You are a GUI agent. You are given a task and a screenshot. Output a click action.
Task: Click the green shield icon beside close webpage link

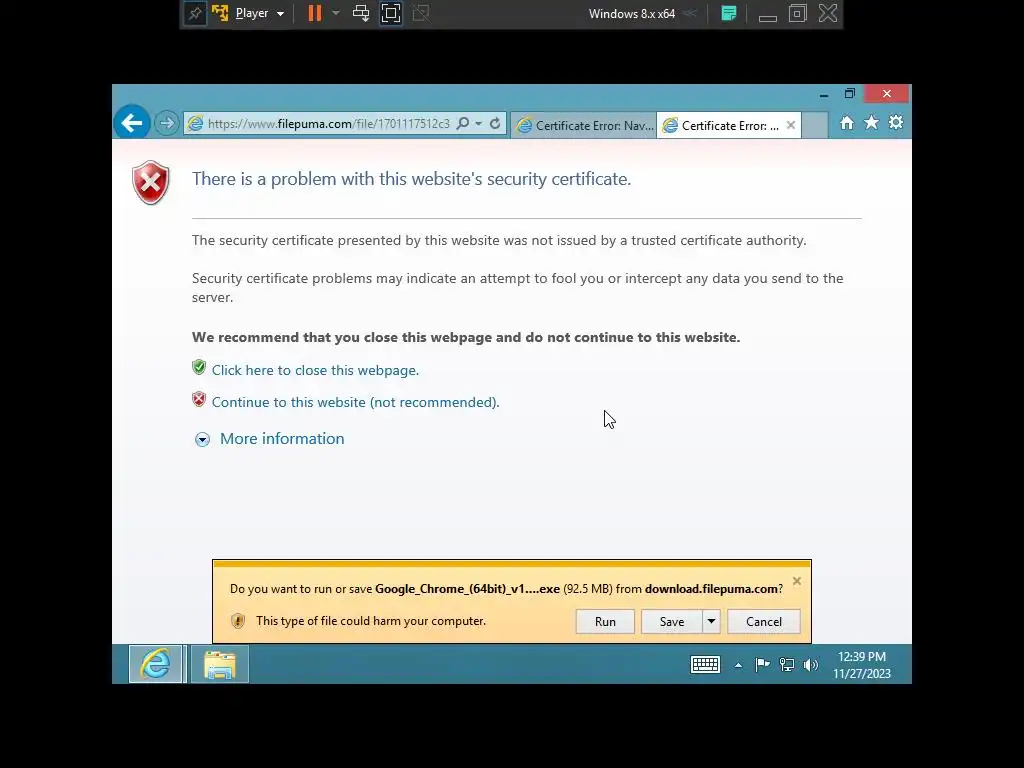point(199,367)
